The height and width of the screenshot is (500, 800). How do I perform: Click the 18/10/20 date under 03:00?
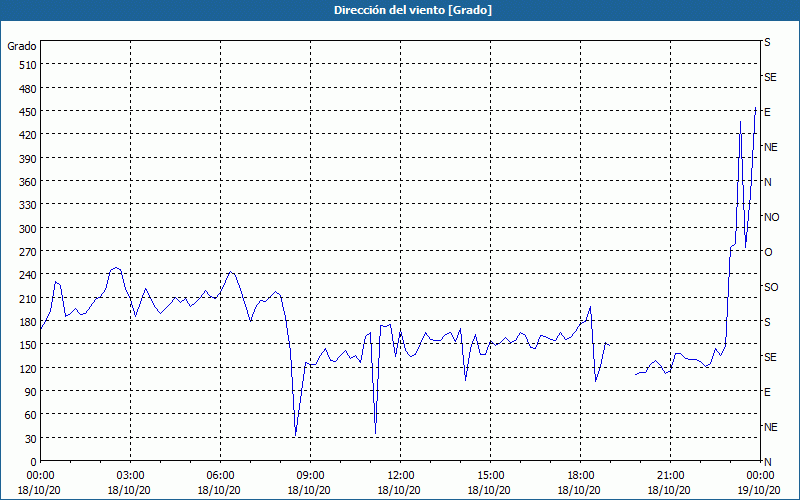(131, 490)
